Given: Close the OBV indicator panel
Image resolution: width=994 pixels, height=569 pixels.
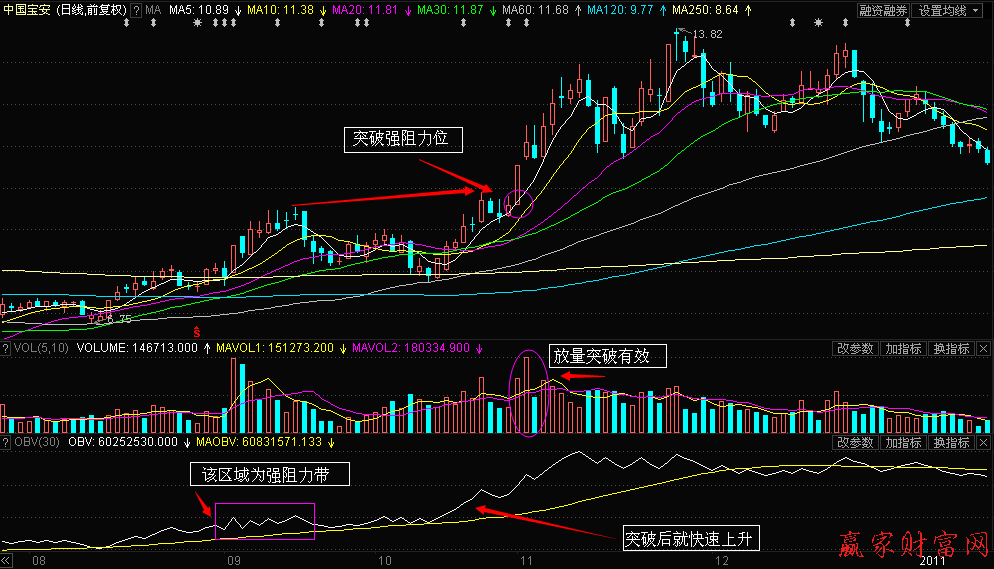Looking at the screenshot, I should pos(983,442).
